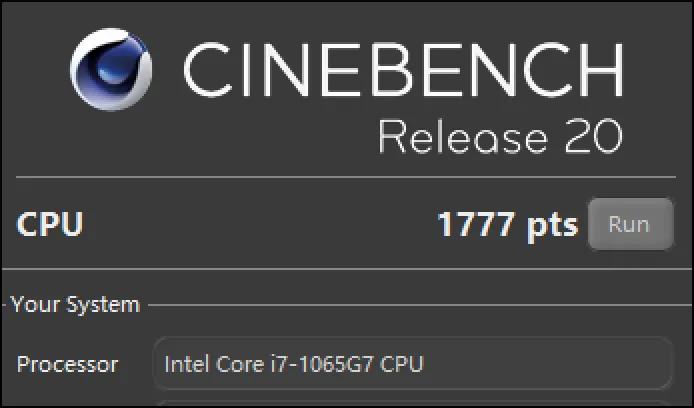Viewport: 694px width, 408px height.
Task: Click the Cinebench sphere logo icon
Action: click(112, 70)
